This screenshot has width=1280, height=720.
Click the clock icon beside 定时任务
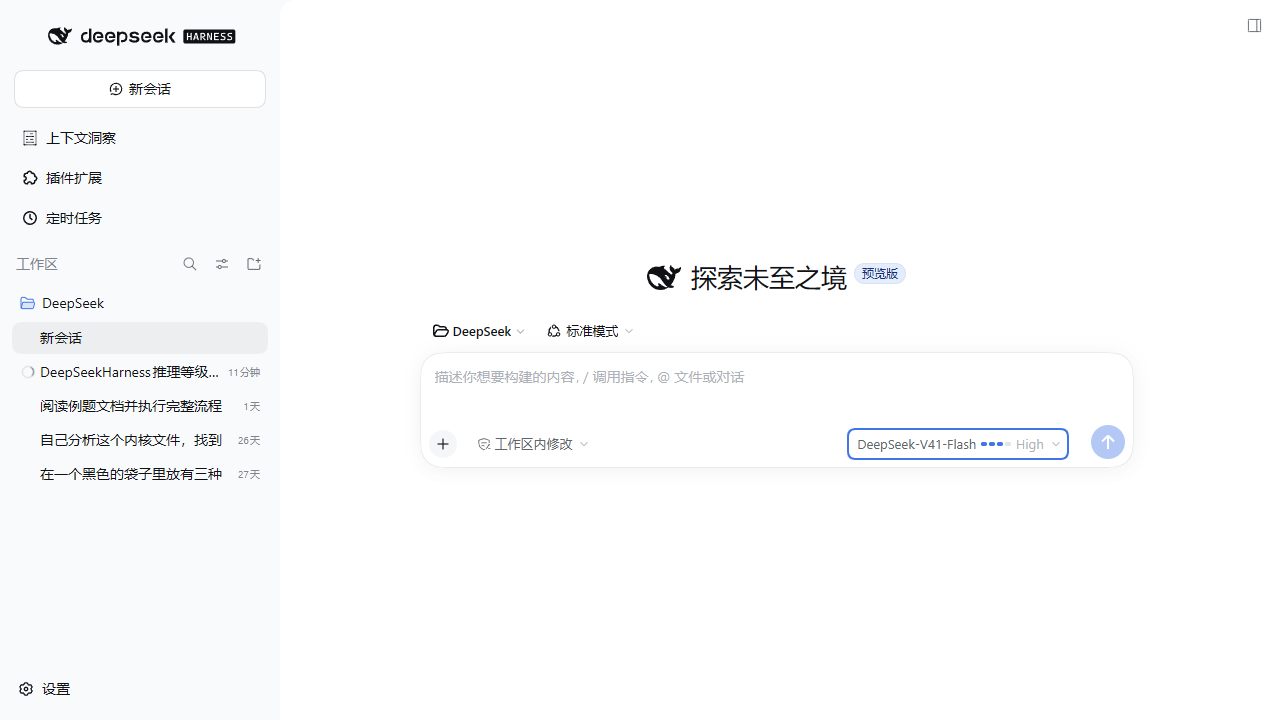pos(30,218)
